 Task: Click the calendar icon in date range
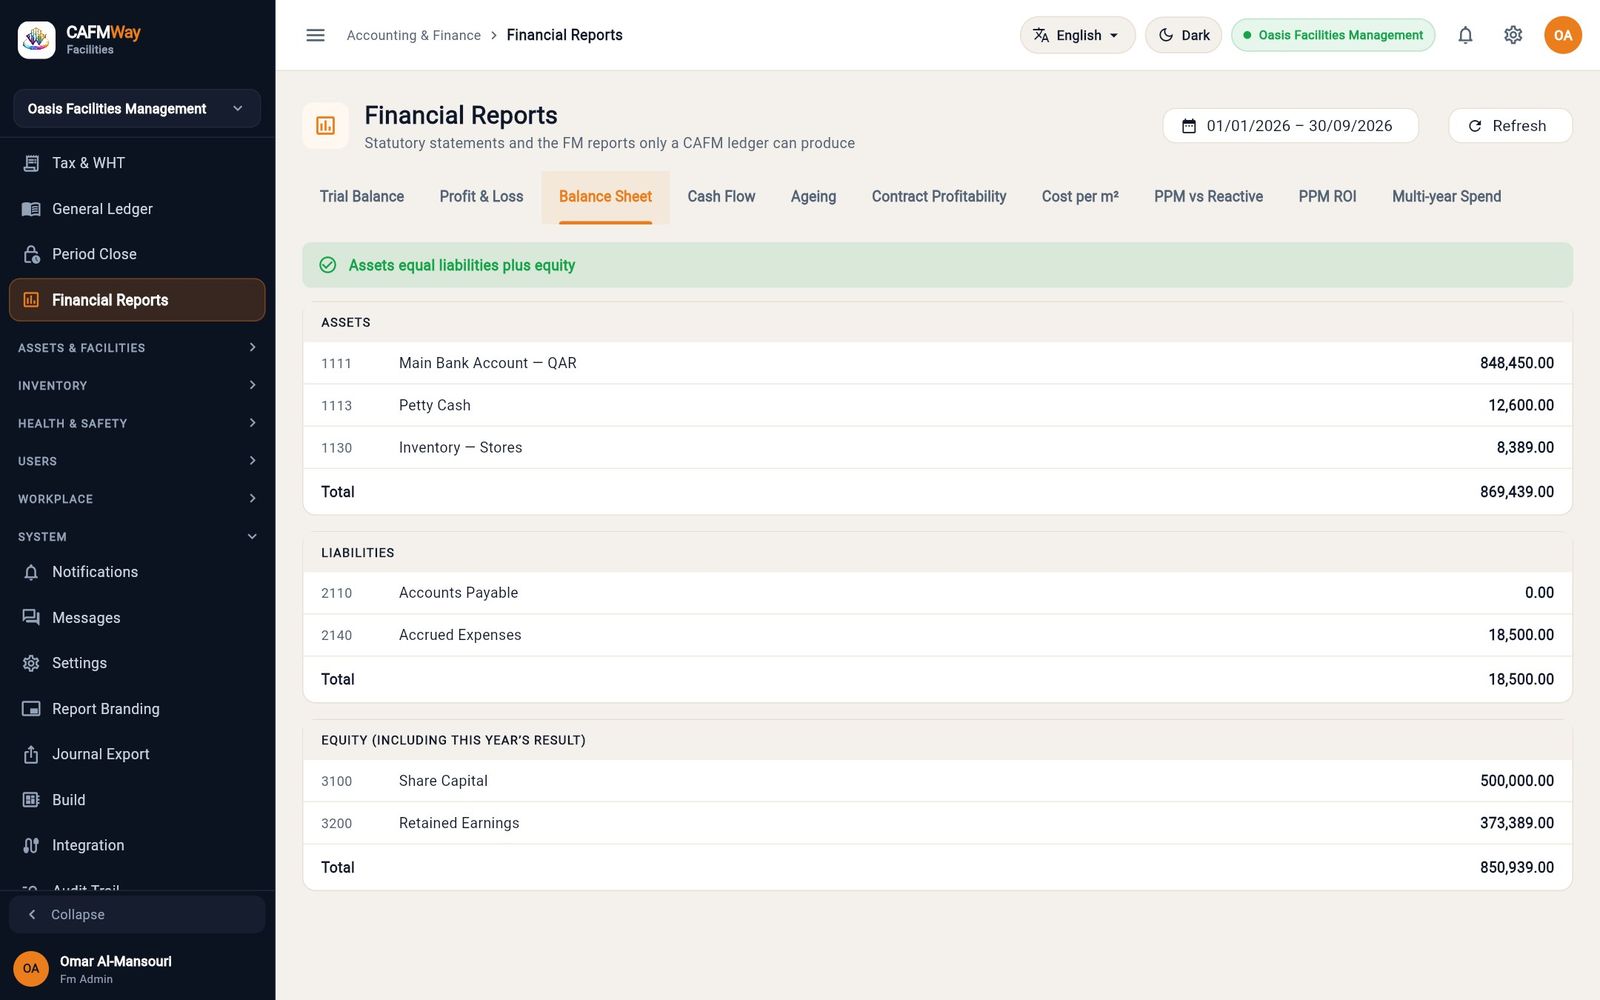[x=1189, y=126]
